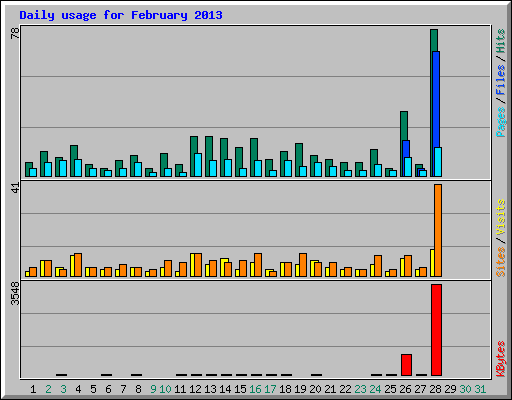512x400 pixels.
Task: Click day label '21' on the x-axis
Action: [x=330, y=389]
